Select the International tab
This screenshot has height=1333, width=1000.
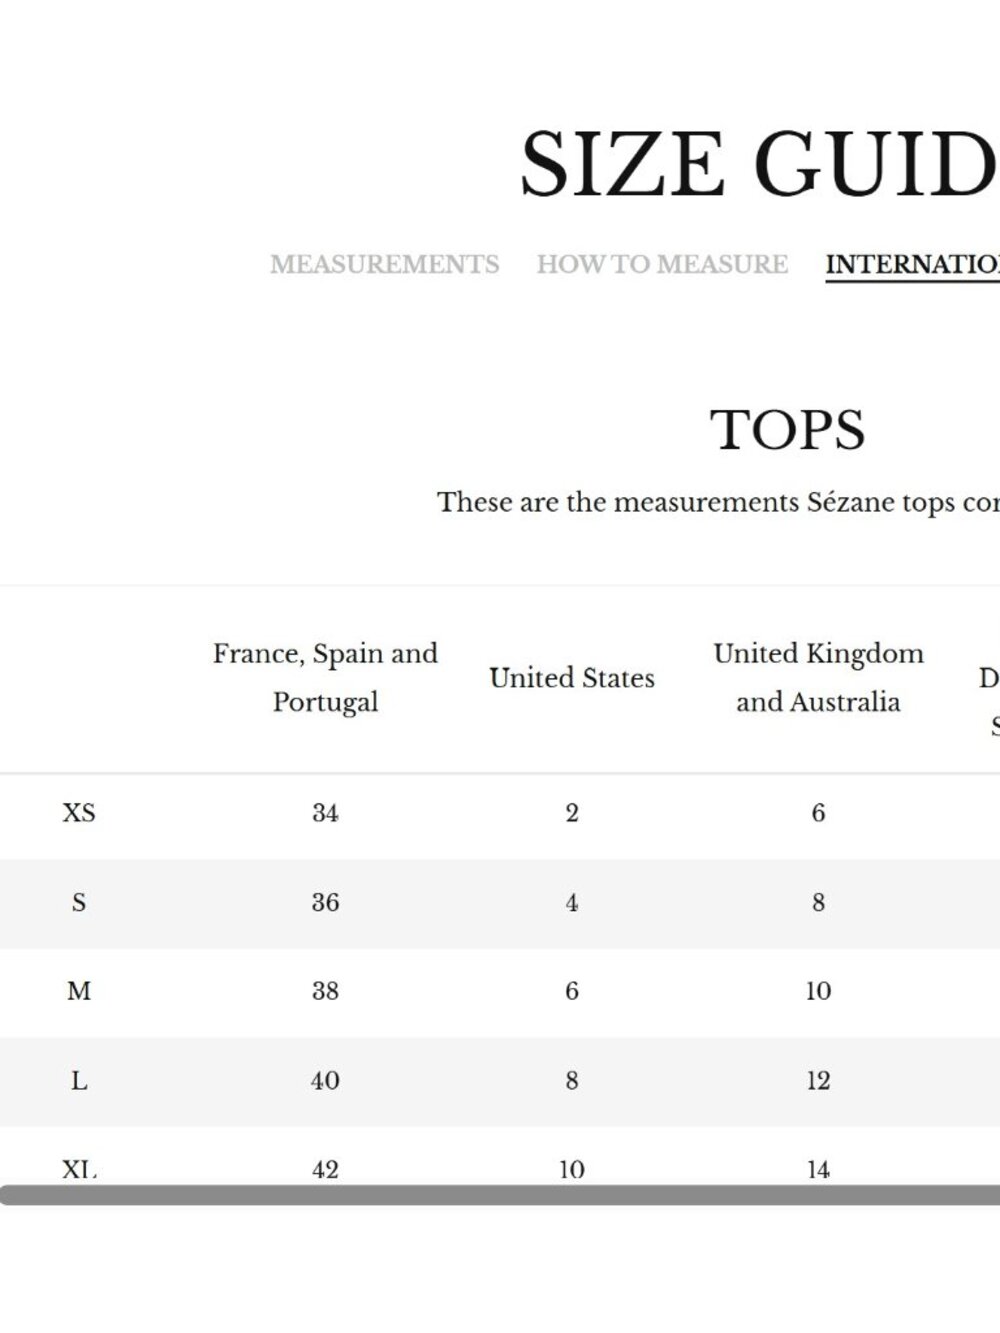pyautogui.click(x=912, y=264)
